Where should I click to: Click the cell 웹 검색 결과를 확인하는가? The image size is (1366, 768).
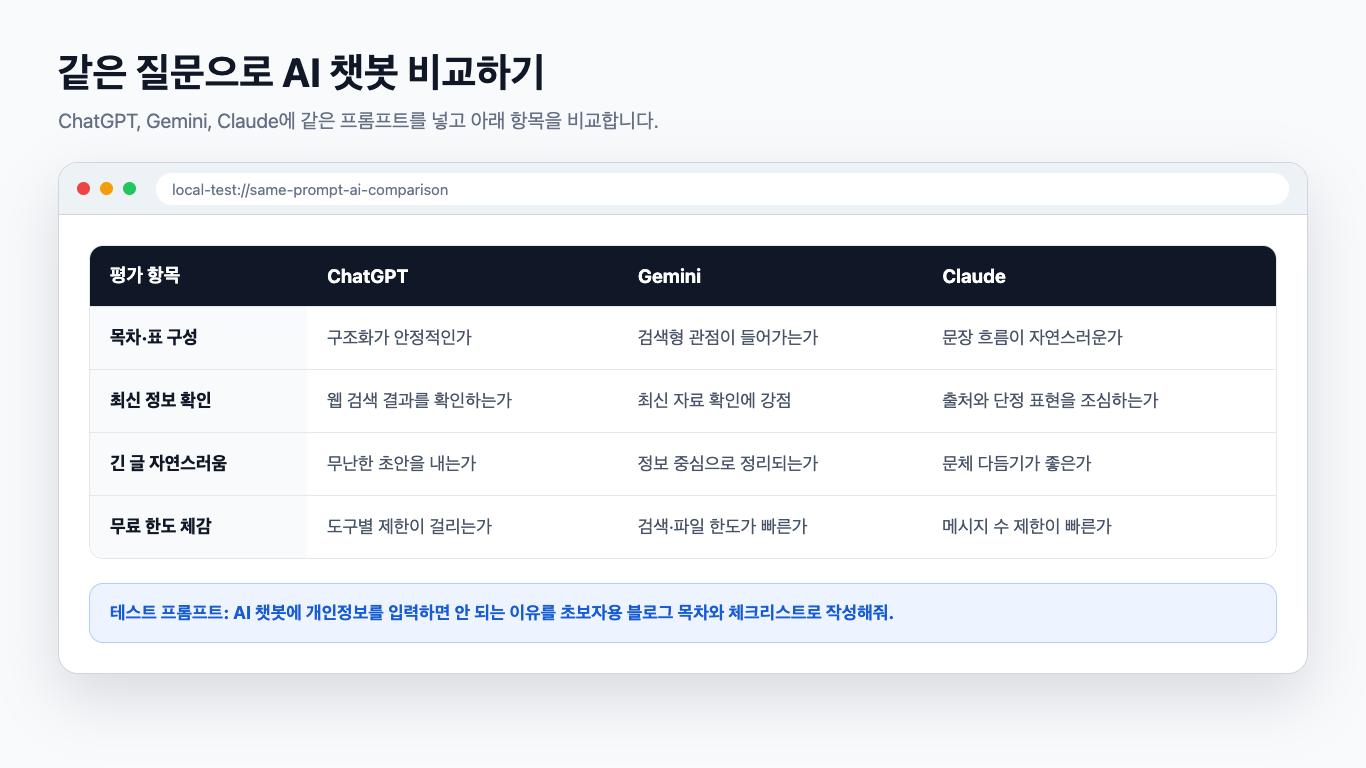[462, 401]
